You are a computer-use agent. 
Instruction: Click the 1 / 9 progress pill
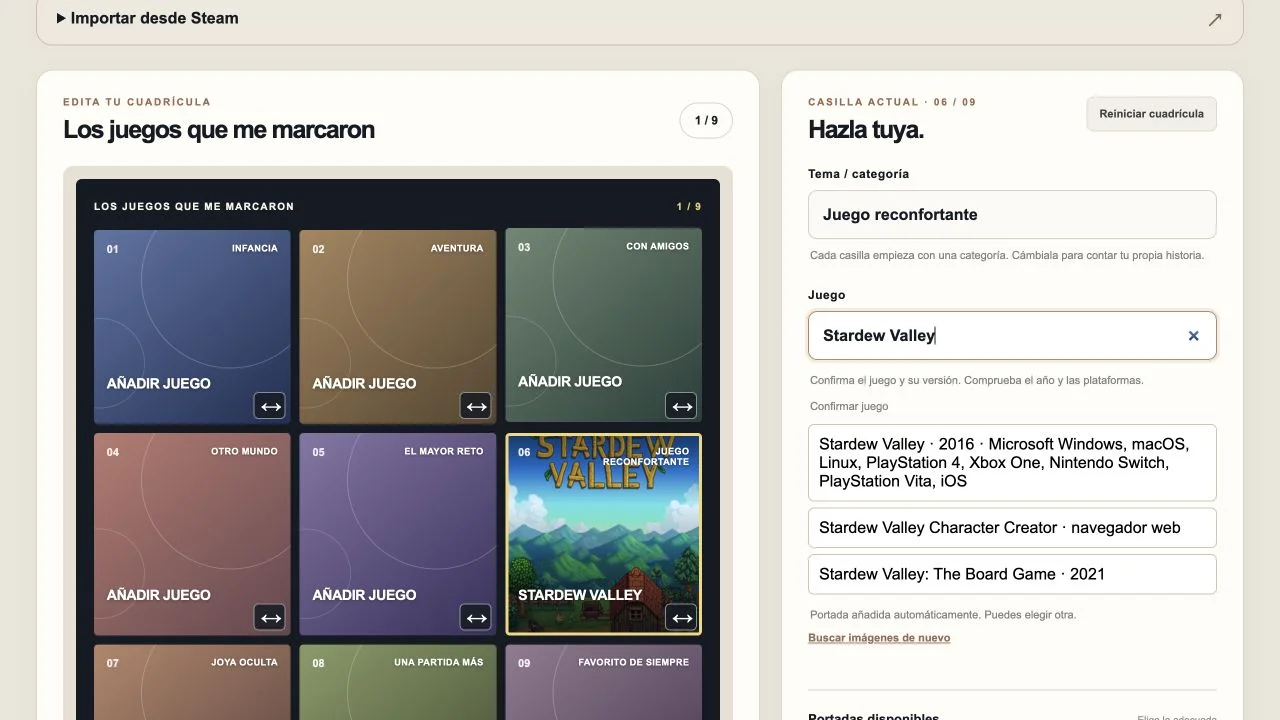click(x=706, y=121)
